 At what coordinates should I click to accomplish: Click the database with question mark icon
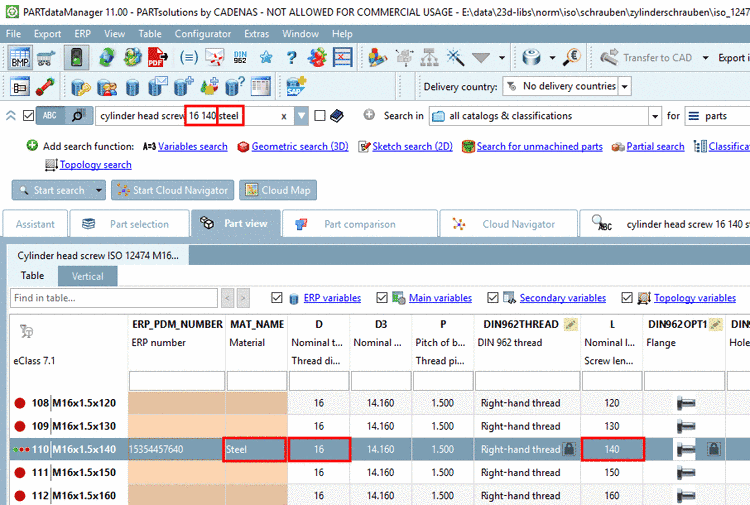click(234, 87)
